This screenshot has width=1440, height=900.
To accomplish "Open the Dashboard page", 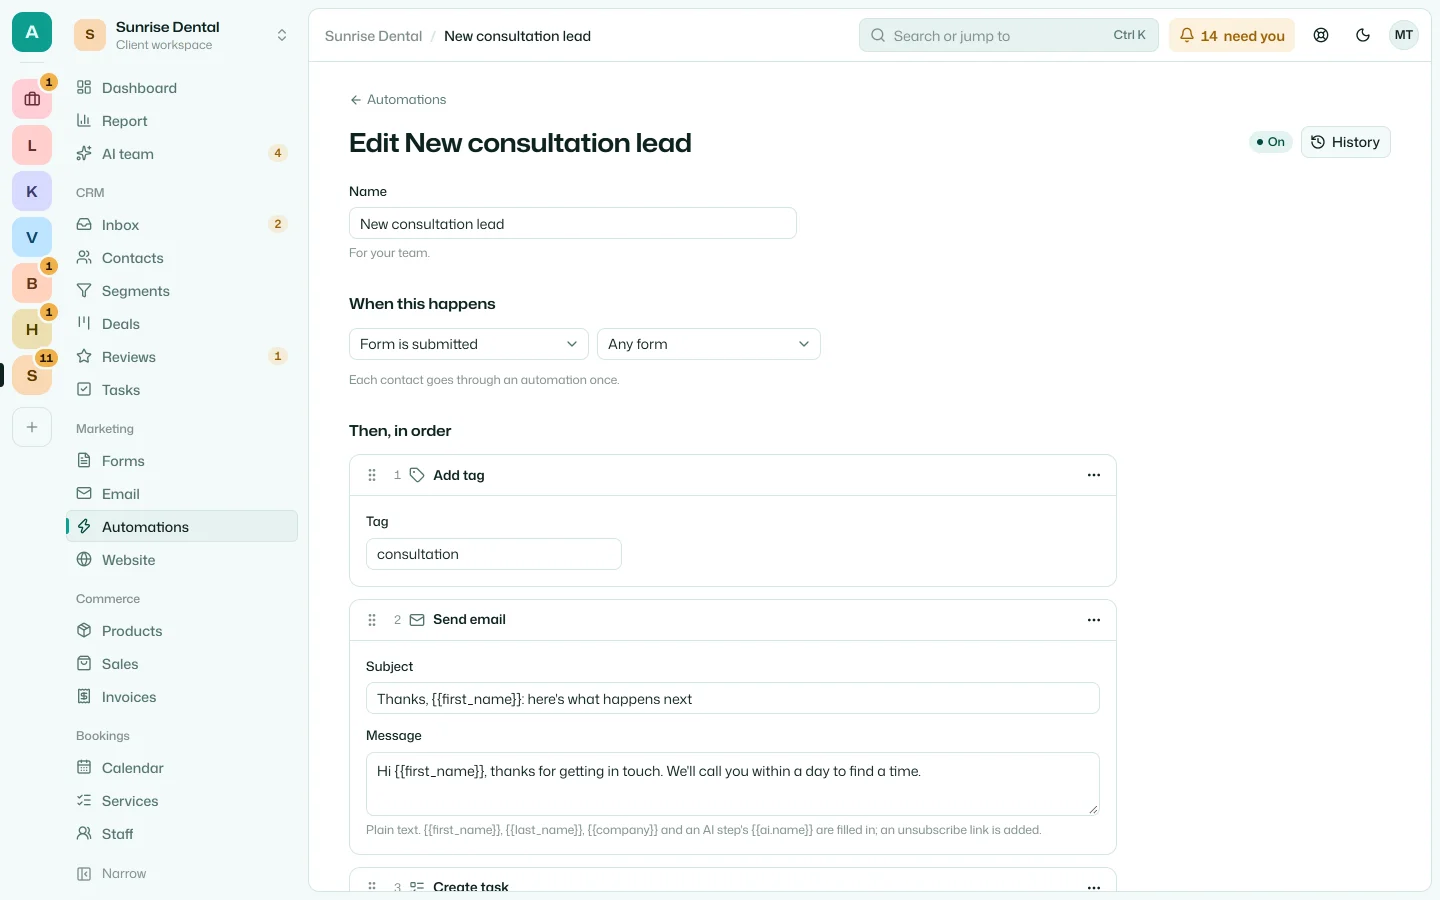I will [182, 88].
